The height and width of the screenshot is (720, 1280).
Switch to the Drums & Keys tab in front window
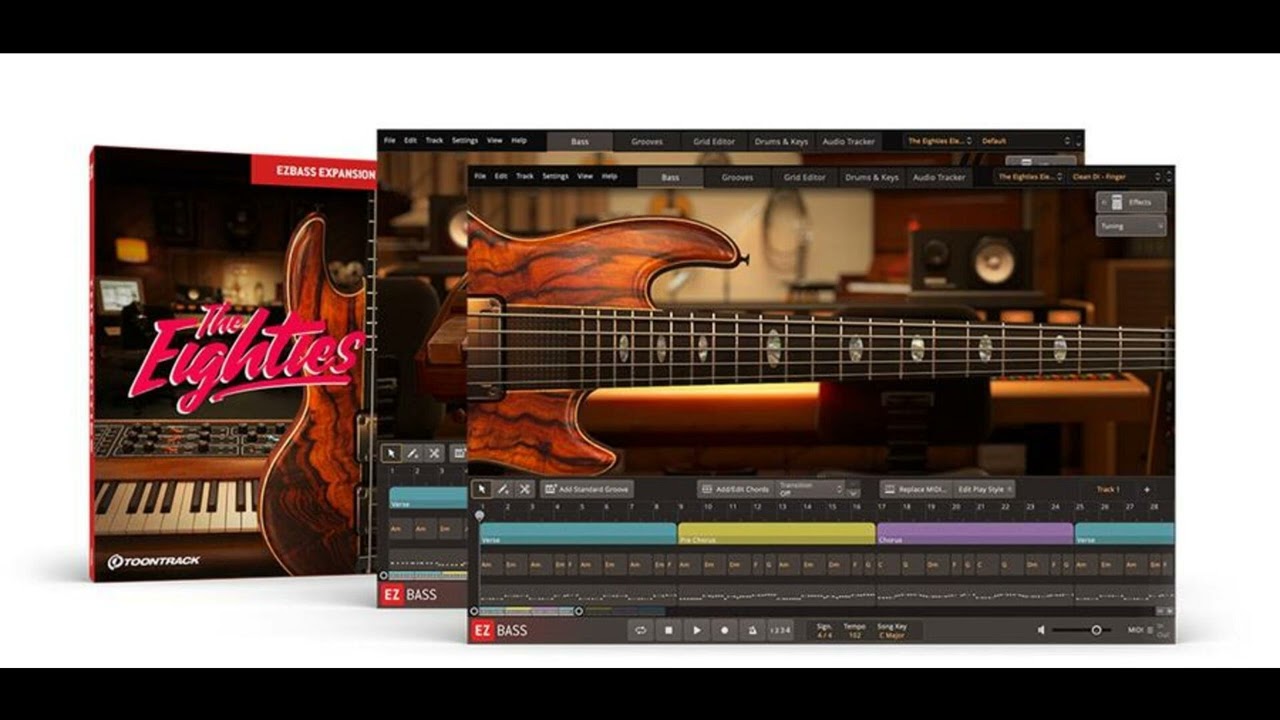tap(872, 177)
